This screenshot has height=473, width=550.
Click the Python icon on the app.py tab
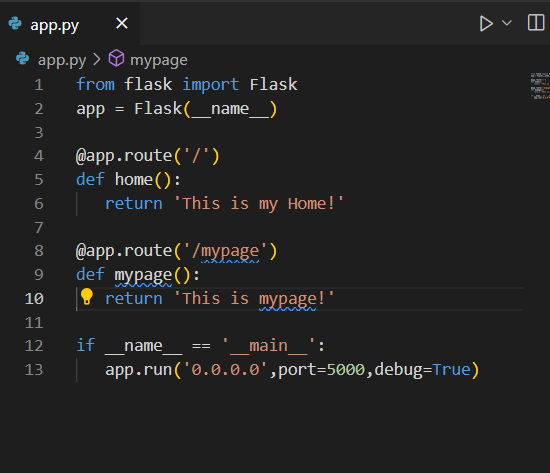pyautogui.click(x=15, y=24)
